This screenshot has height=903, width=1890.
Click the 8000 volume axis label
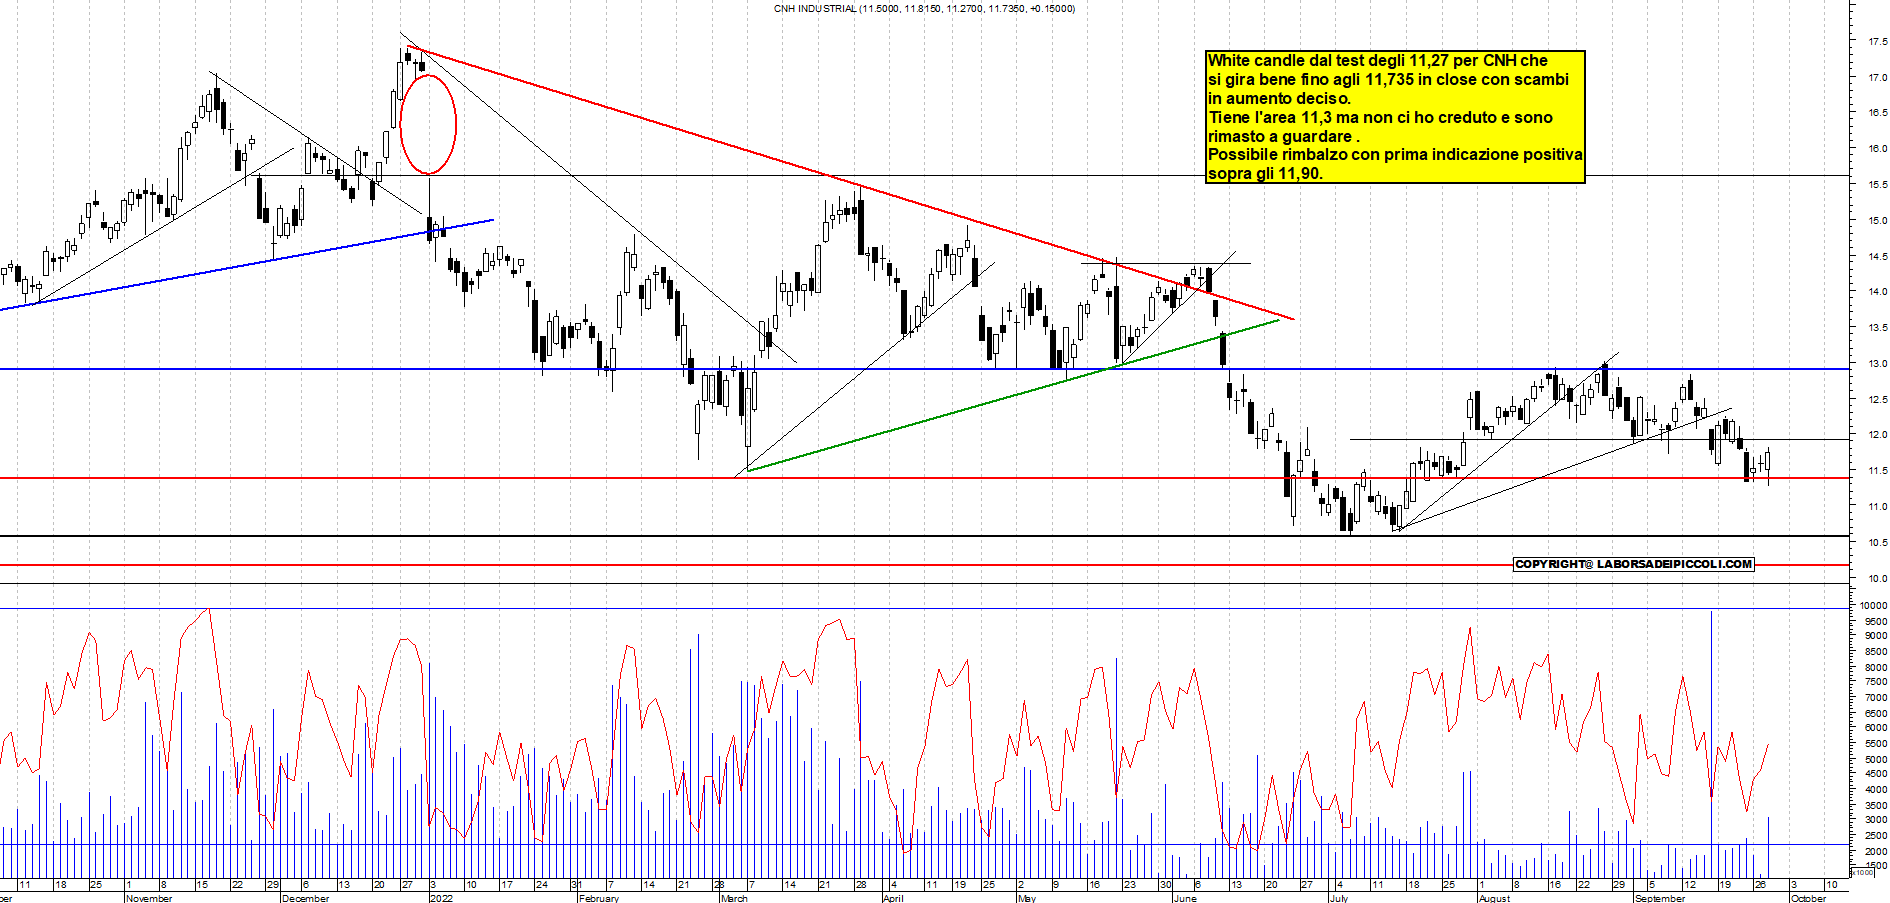1875,667
